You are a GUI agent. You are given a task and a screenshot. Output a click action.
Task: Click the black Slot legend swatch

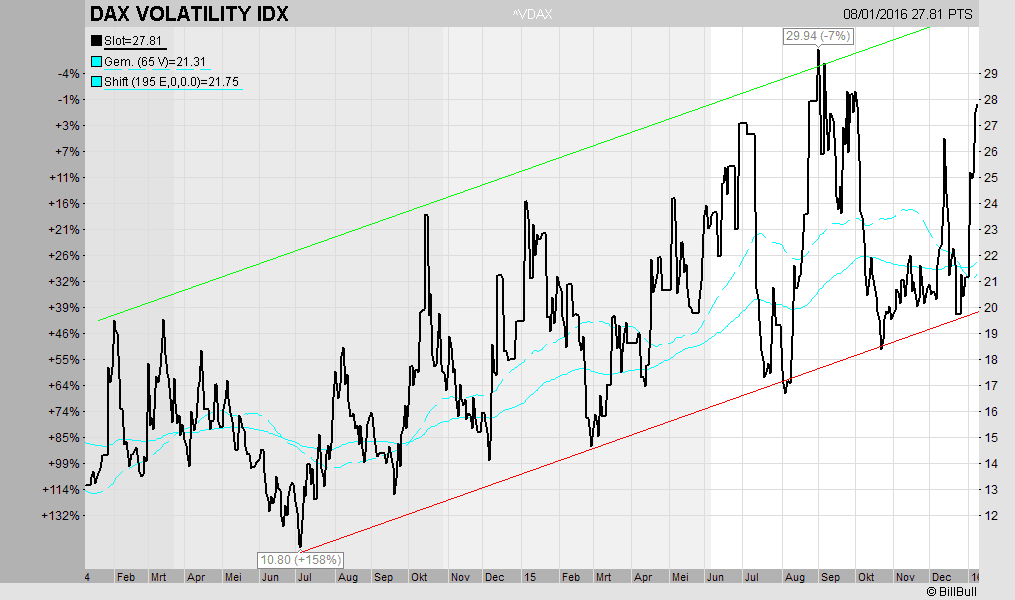[96, 41]
